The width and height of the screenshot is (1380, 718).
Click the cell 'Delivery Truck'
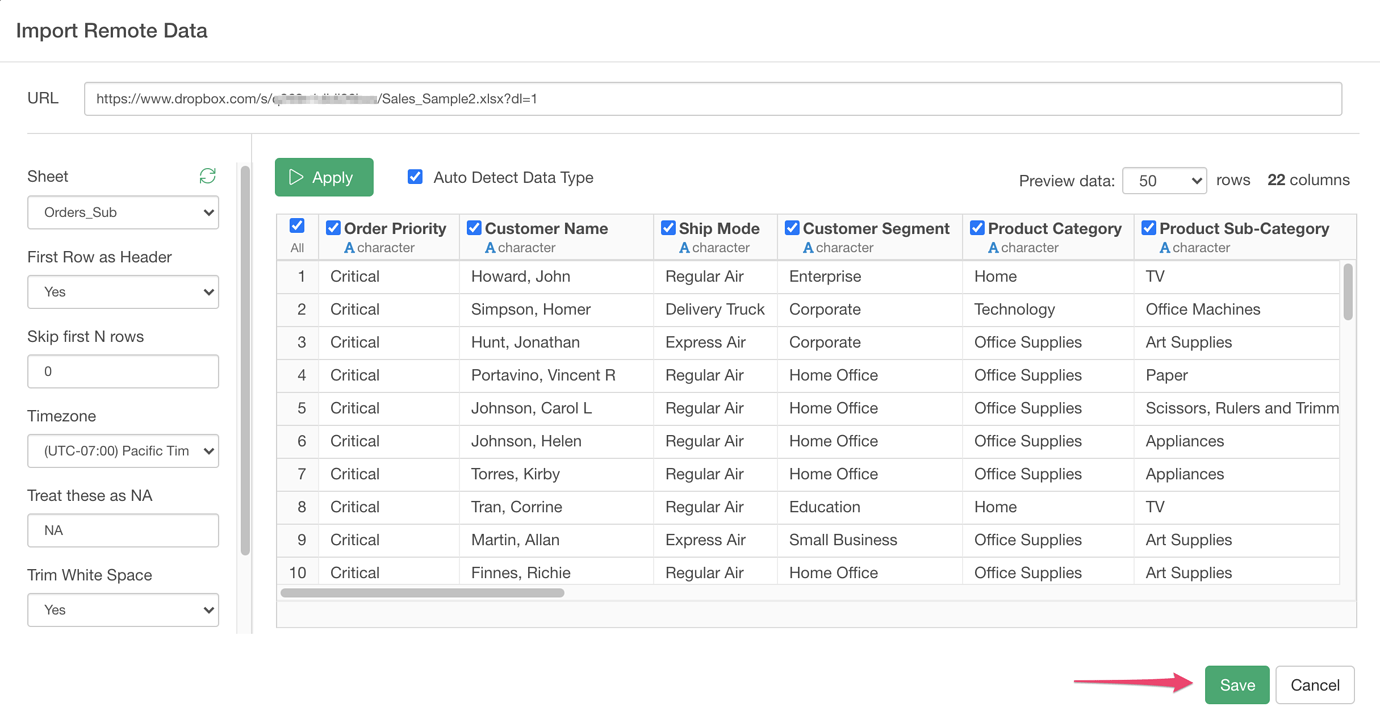pos(715,309)
